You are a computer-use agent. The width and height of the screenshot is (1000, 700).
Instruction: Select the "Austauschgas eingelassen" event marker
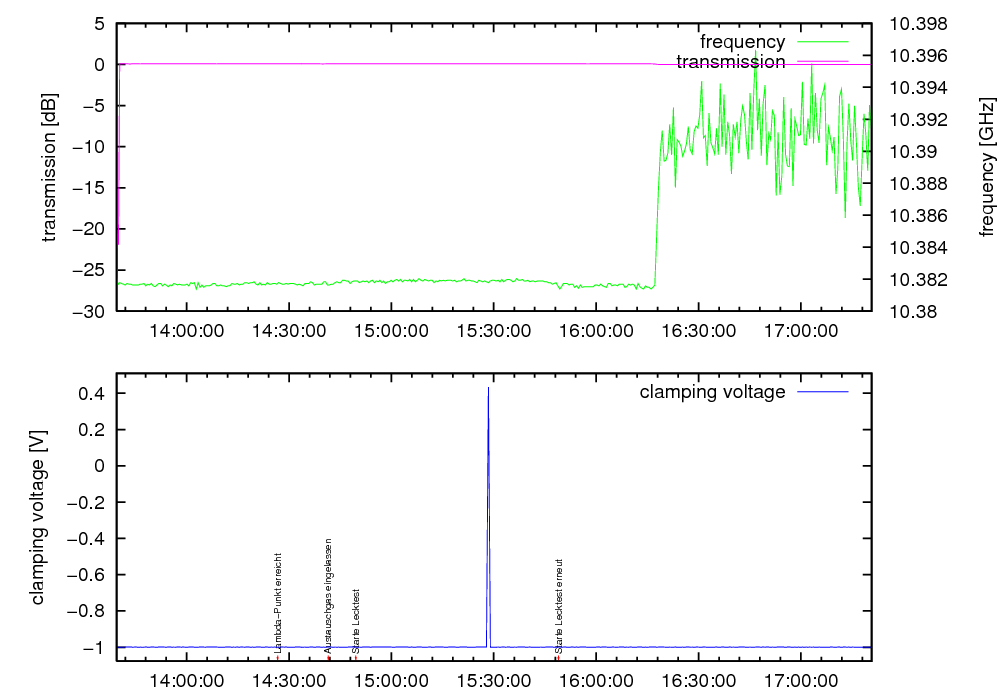pos(328,596)
